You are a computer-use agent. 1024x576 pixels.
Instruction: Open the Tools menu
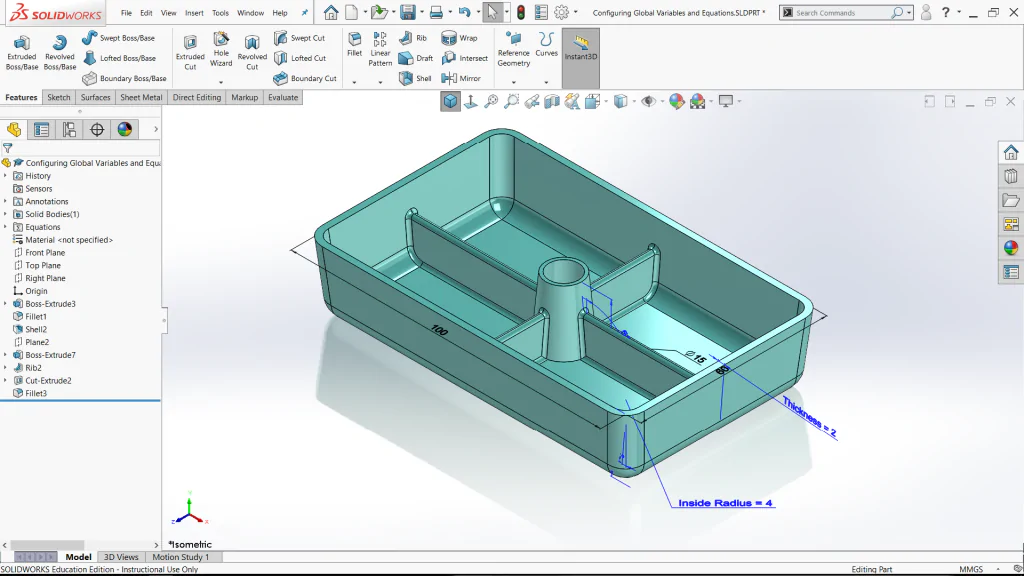click(x=220, y=13)
